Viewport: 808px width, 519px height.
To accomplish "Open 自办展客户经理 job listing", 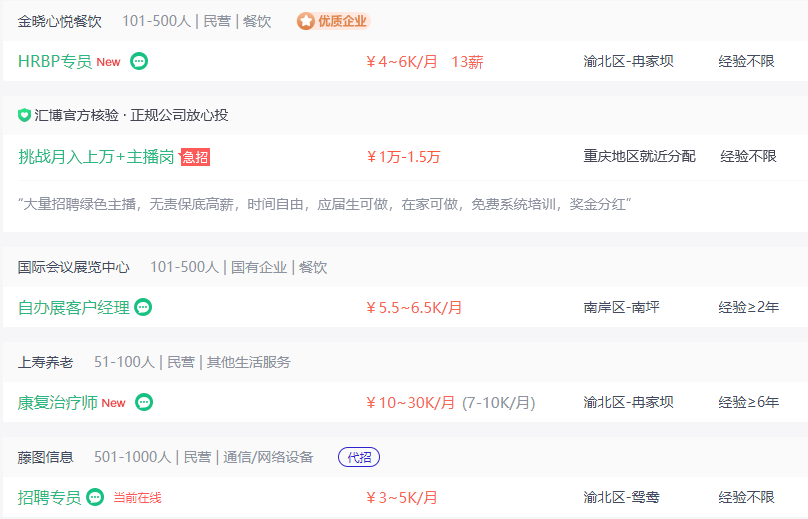I will tap(74, 308).
